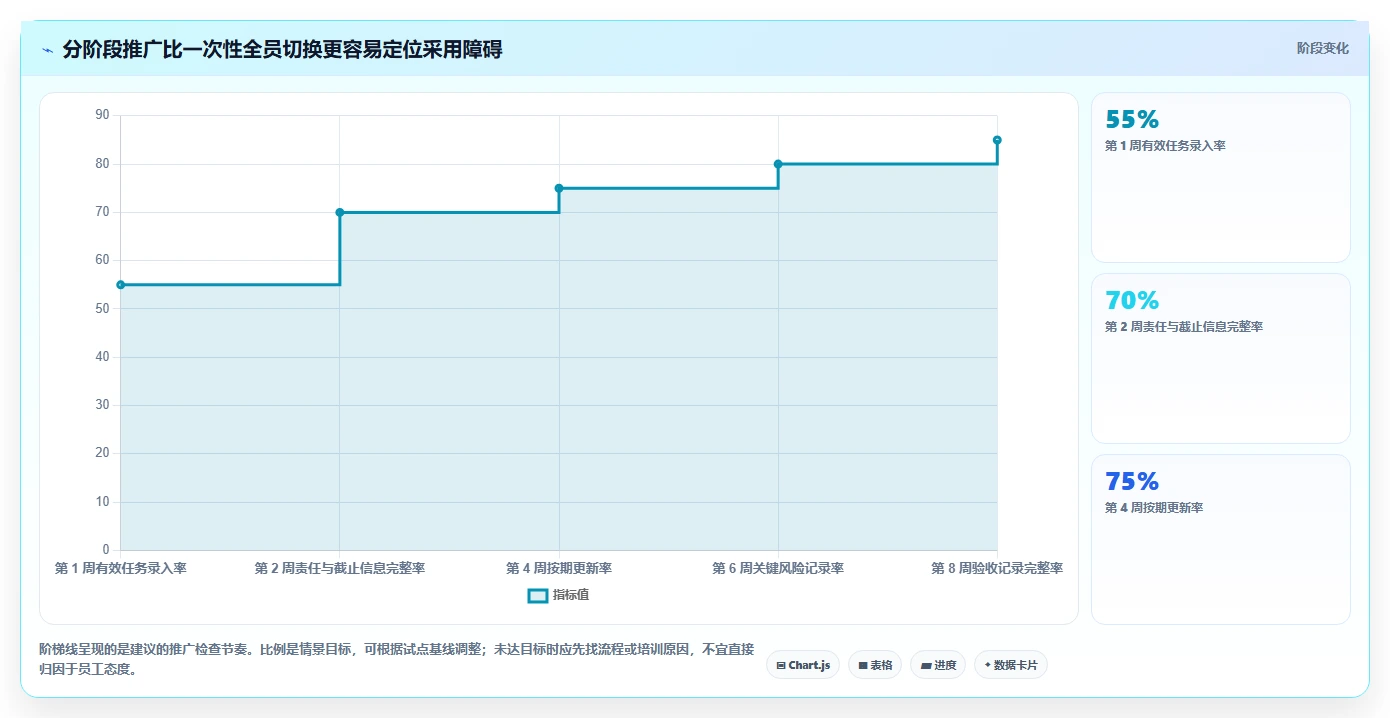Click the Chart.js tag chip

point(803,665)
